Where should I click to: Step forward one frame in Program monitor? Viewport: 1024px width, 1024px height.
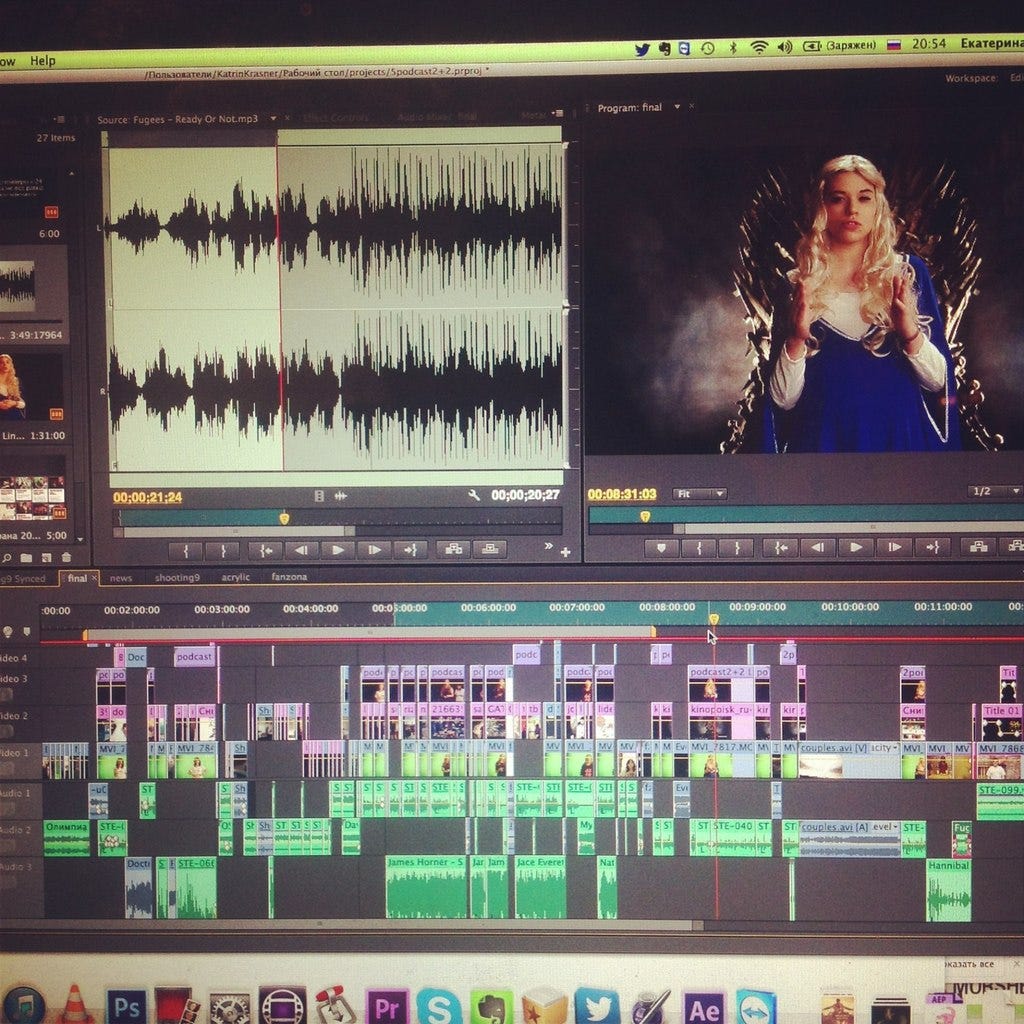[893, 547]
